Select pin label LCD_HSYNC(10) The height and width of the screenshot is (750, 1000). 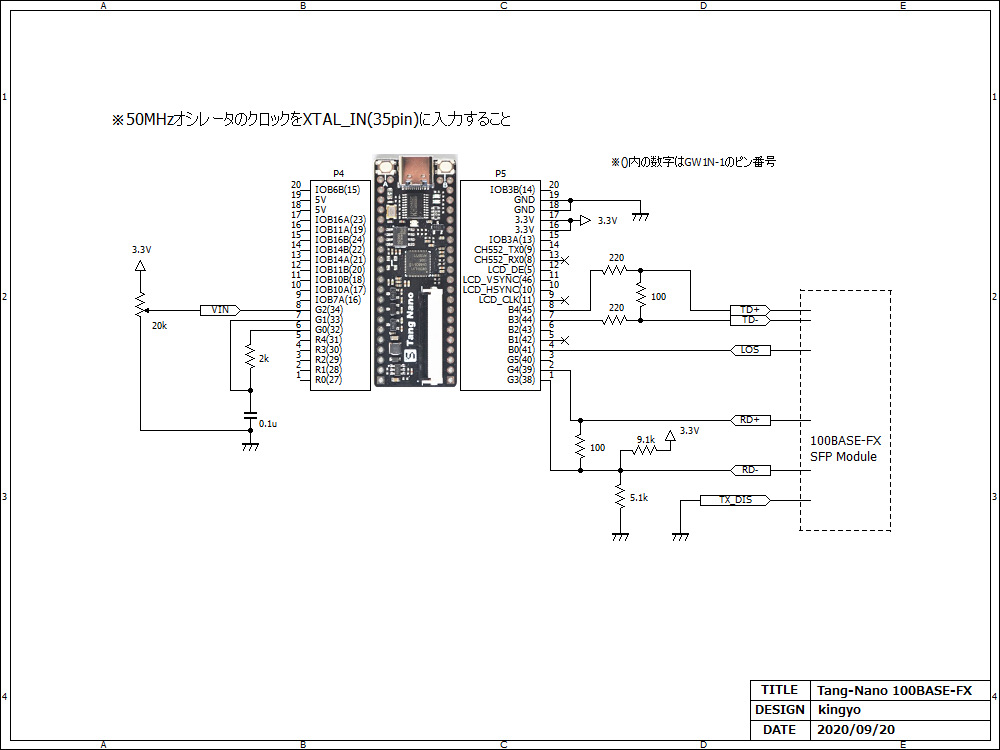pyautogui.click(x=499, y=290)
